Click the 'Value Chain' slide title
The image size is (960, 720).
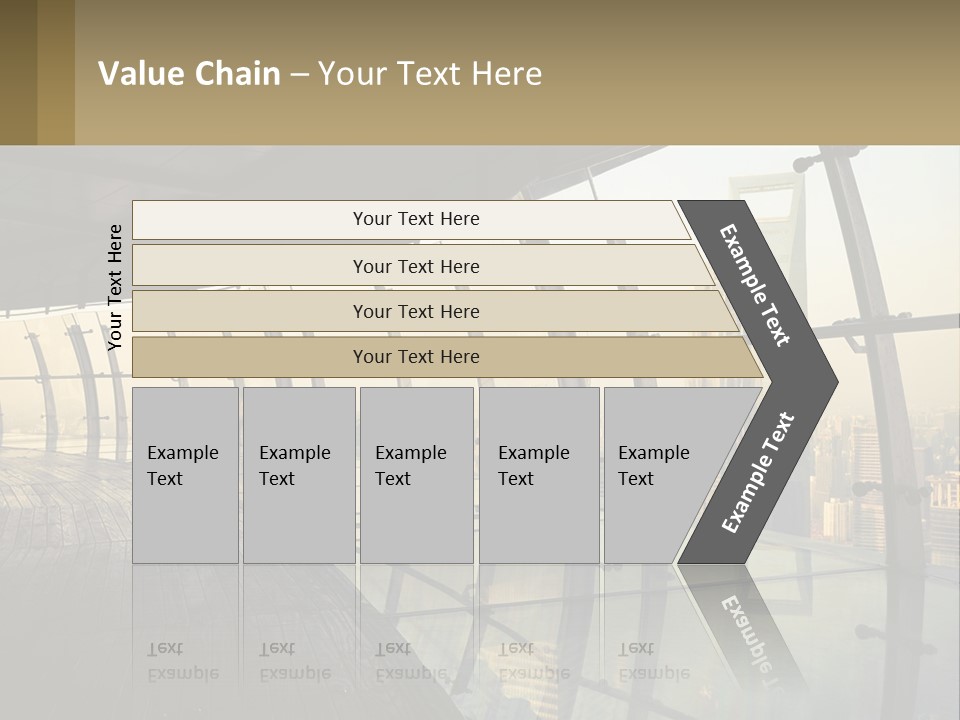point(320,74)
